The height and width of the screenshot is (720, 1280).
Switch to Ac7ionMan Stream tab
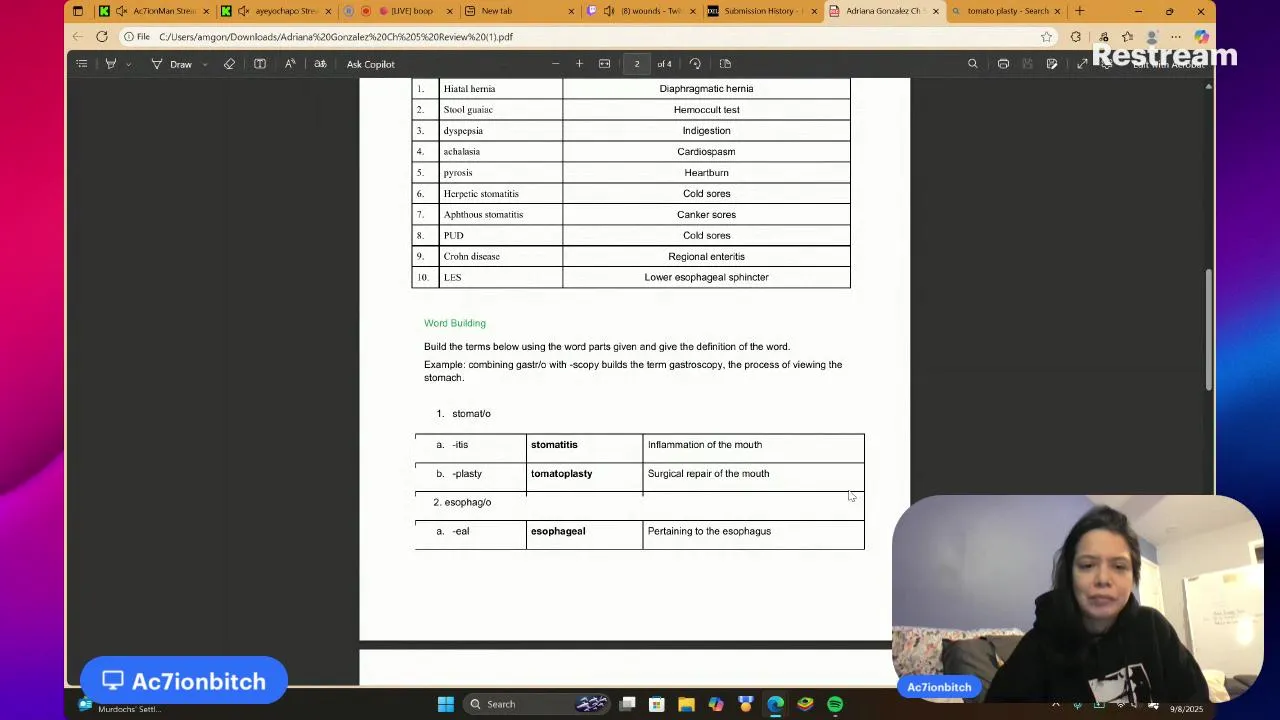pyautogui.click(x=155, y=11)
